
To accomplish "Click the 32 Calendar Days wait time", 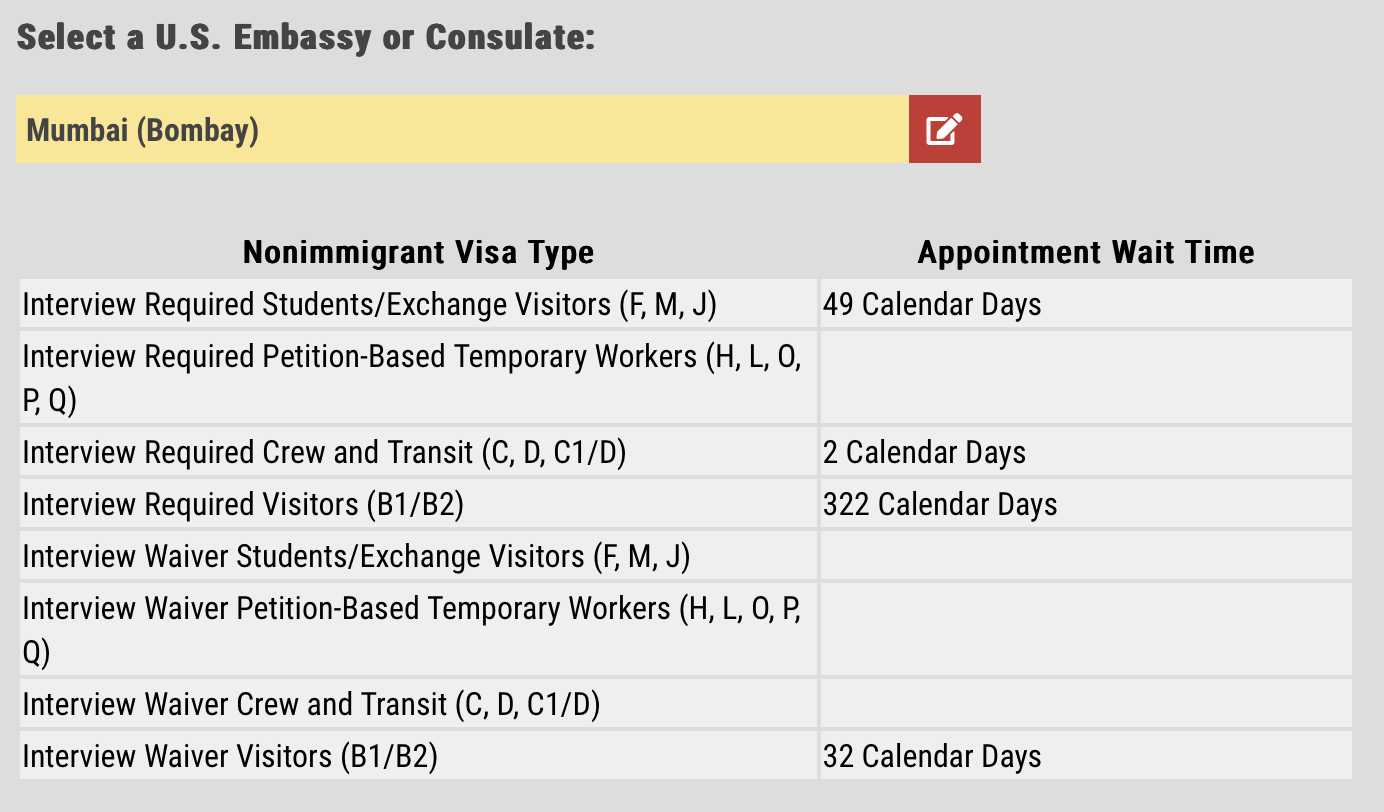I will [x=933, y=757].
